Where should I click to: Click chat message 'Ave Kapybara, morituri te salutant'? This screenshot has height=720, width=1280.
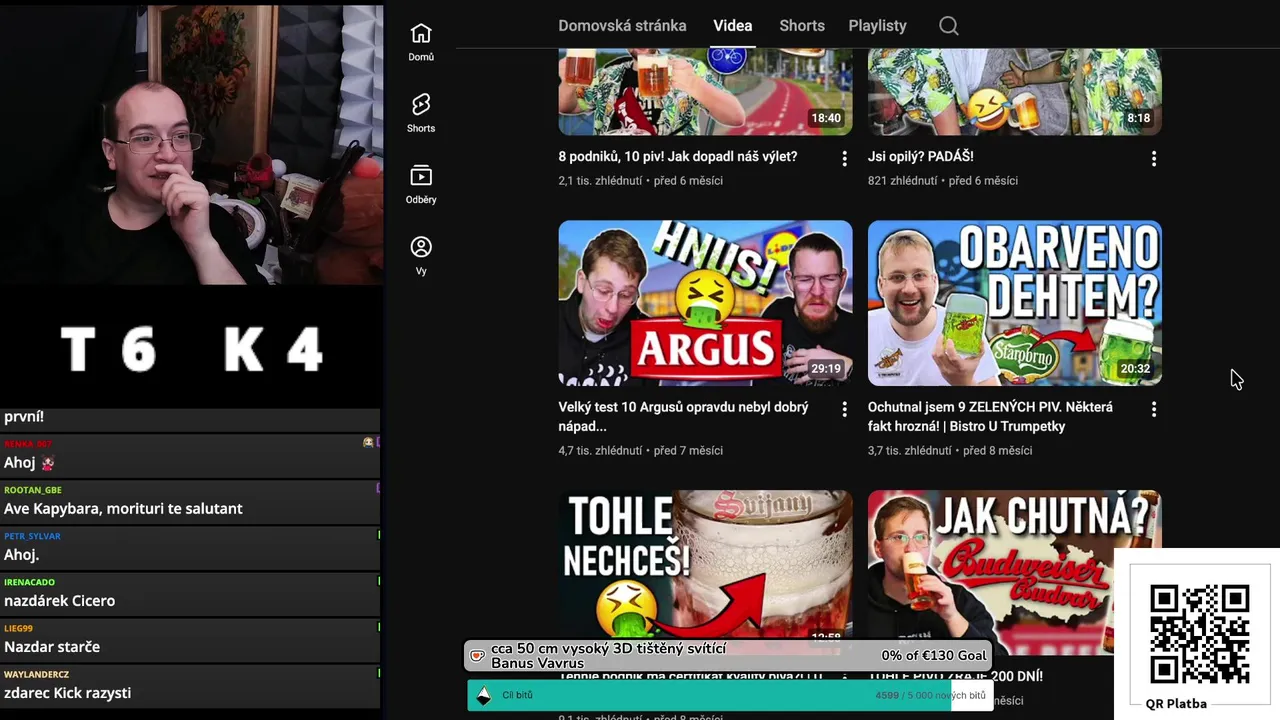tap(123, 508)
